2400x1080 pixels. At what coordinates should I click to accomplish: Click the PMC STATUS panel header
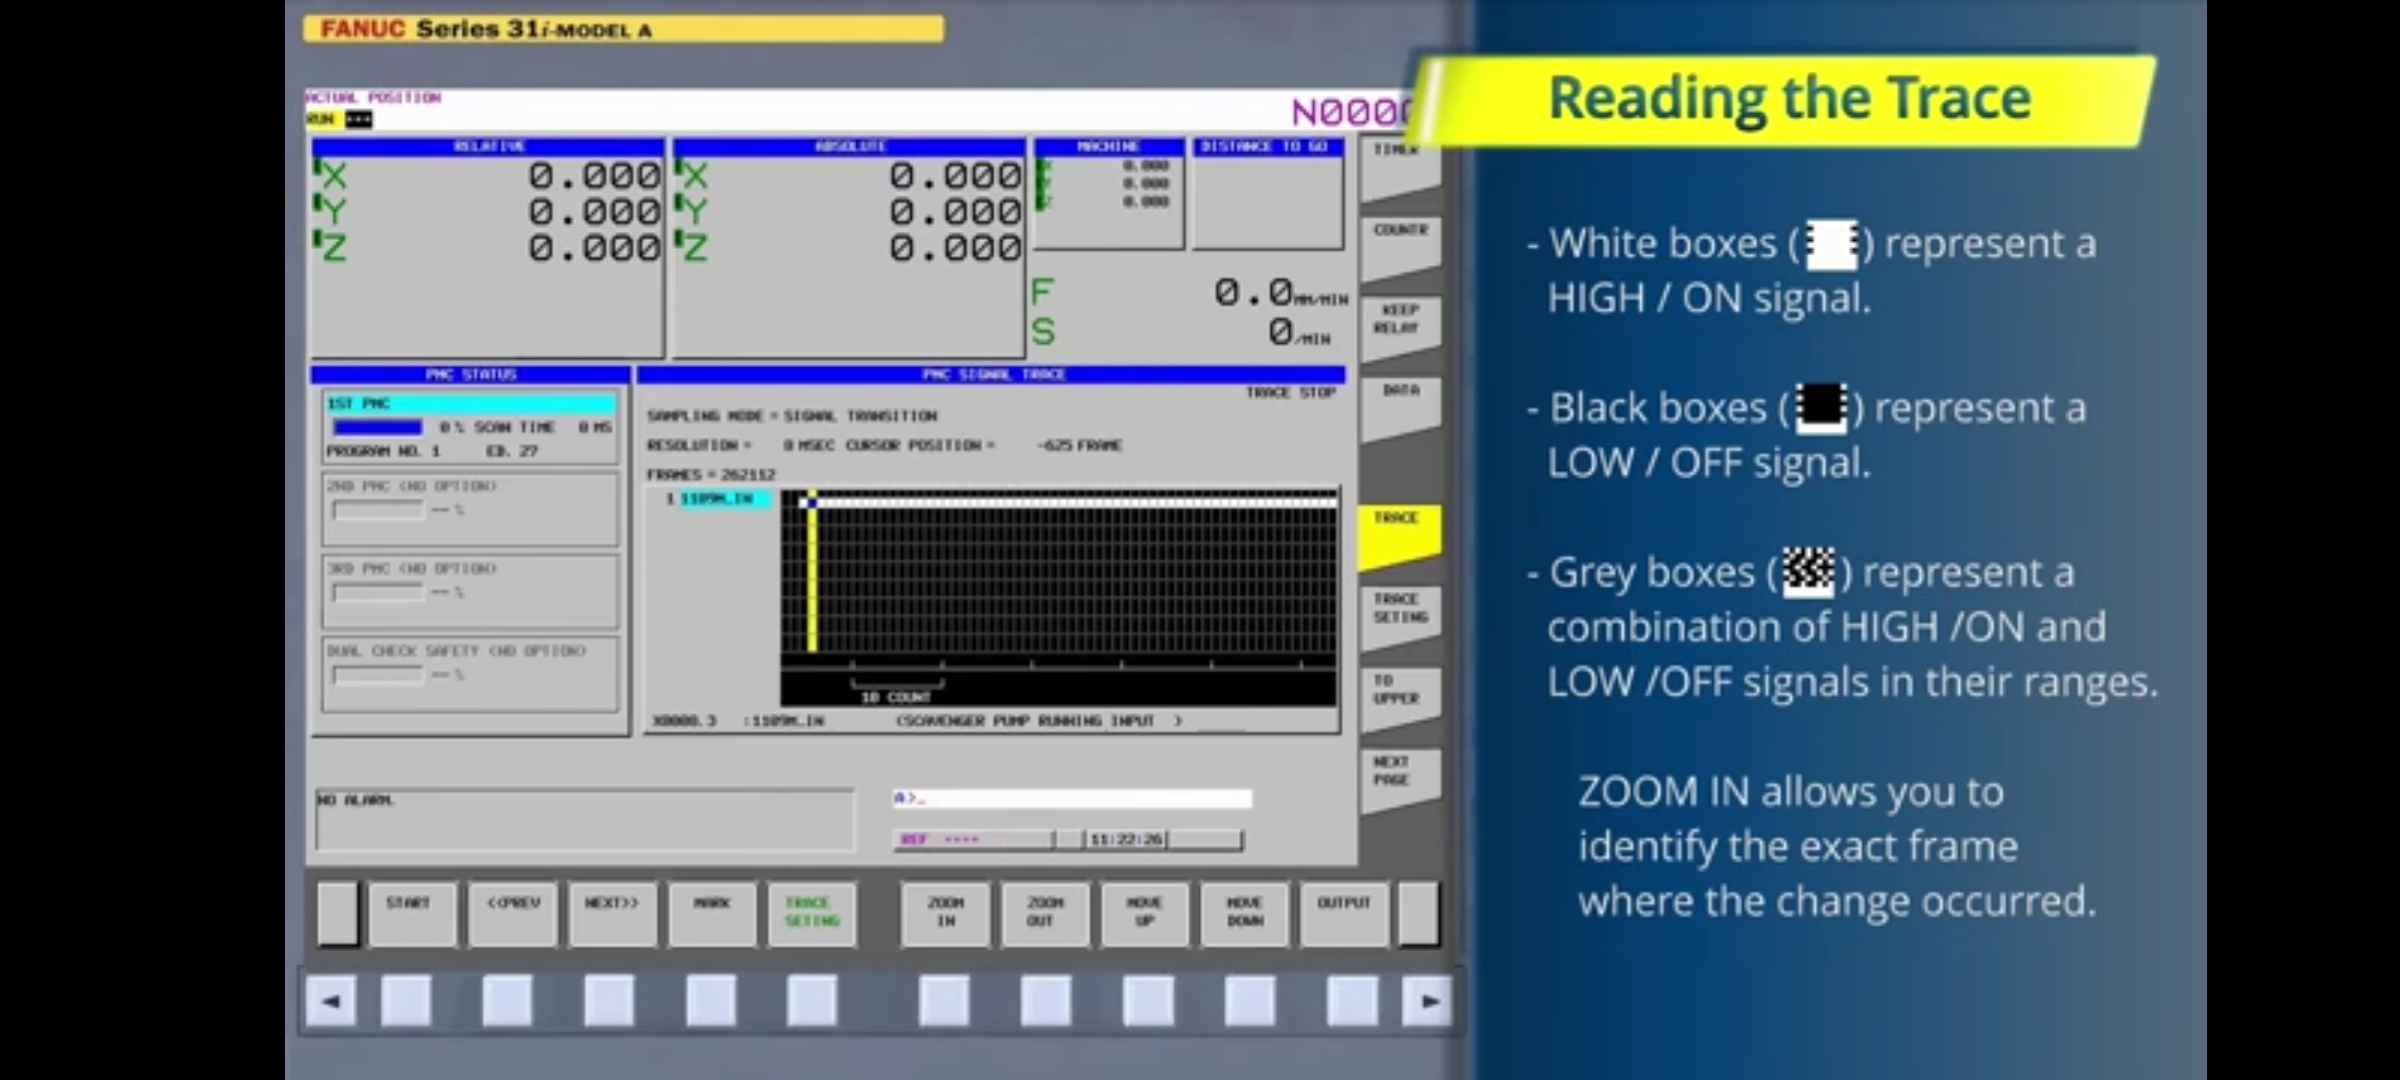(470, 374)
